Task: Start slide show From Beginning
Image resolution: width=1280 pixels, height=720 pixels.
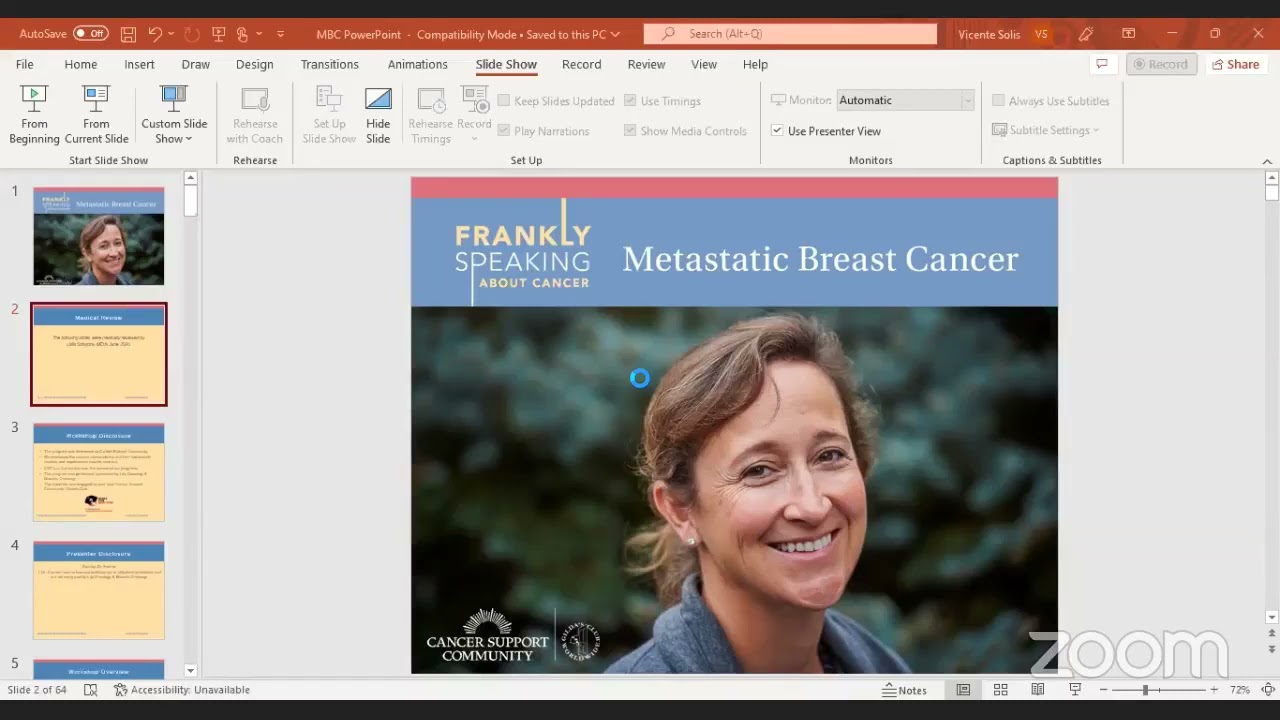Action: [34, 115]
